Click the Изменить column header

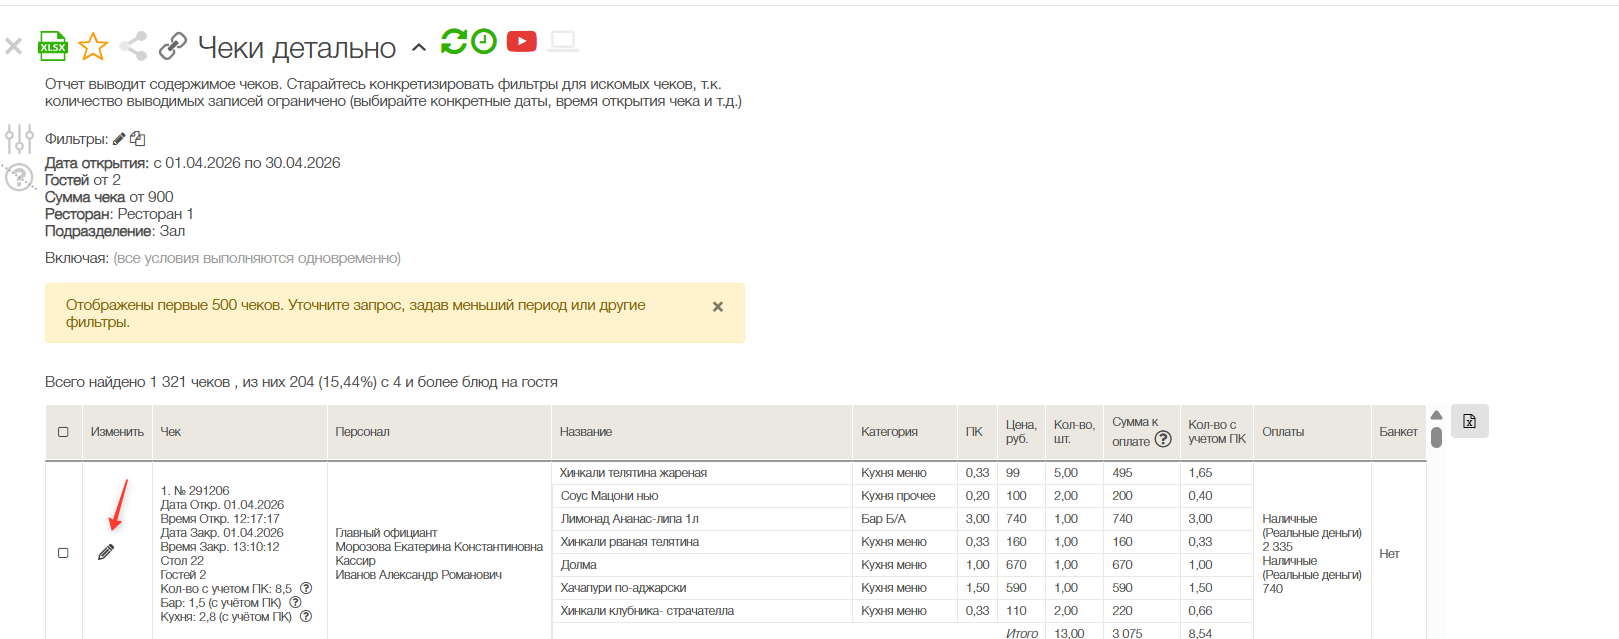(x=117, y=432)
